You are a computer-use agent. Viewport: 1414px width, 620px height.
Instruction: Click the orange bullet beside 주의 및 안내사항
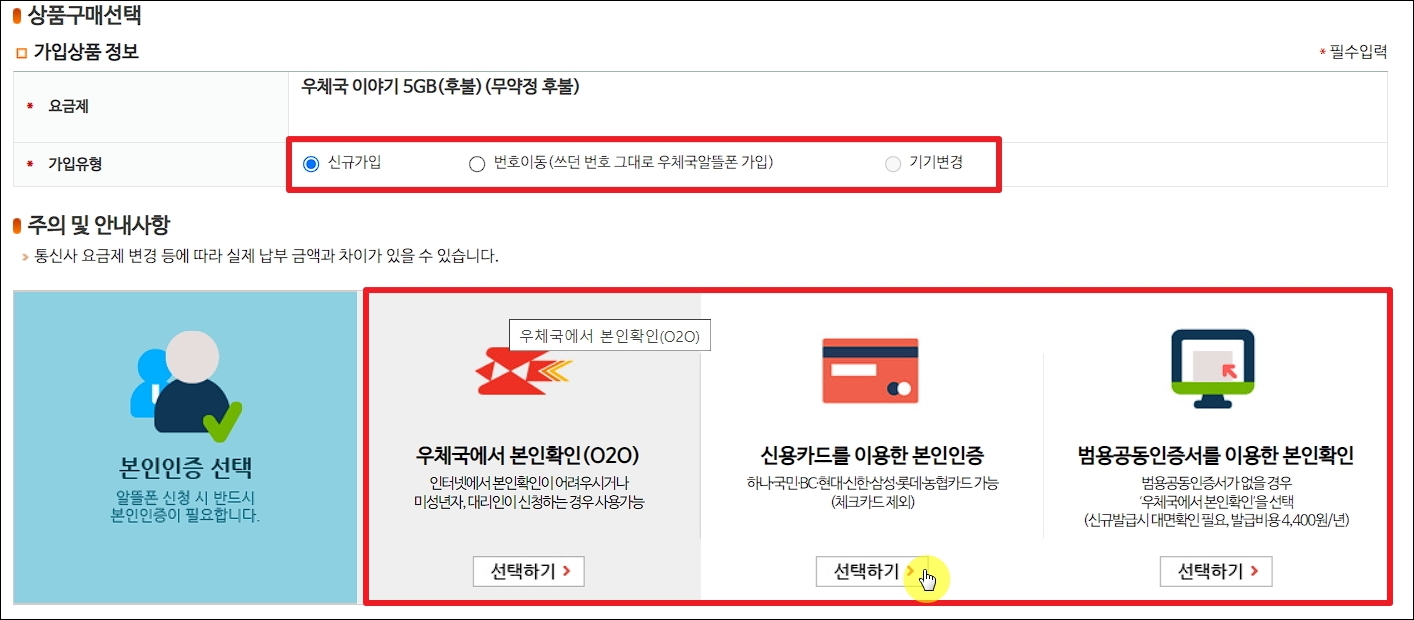pos(17,225)
